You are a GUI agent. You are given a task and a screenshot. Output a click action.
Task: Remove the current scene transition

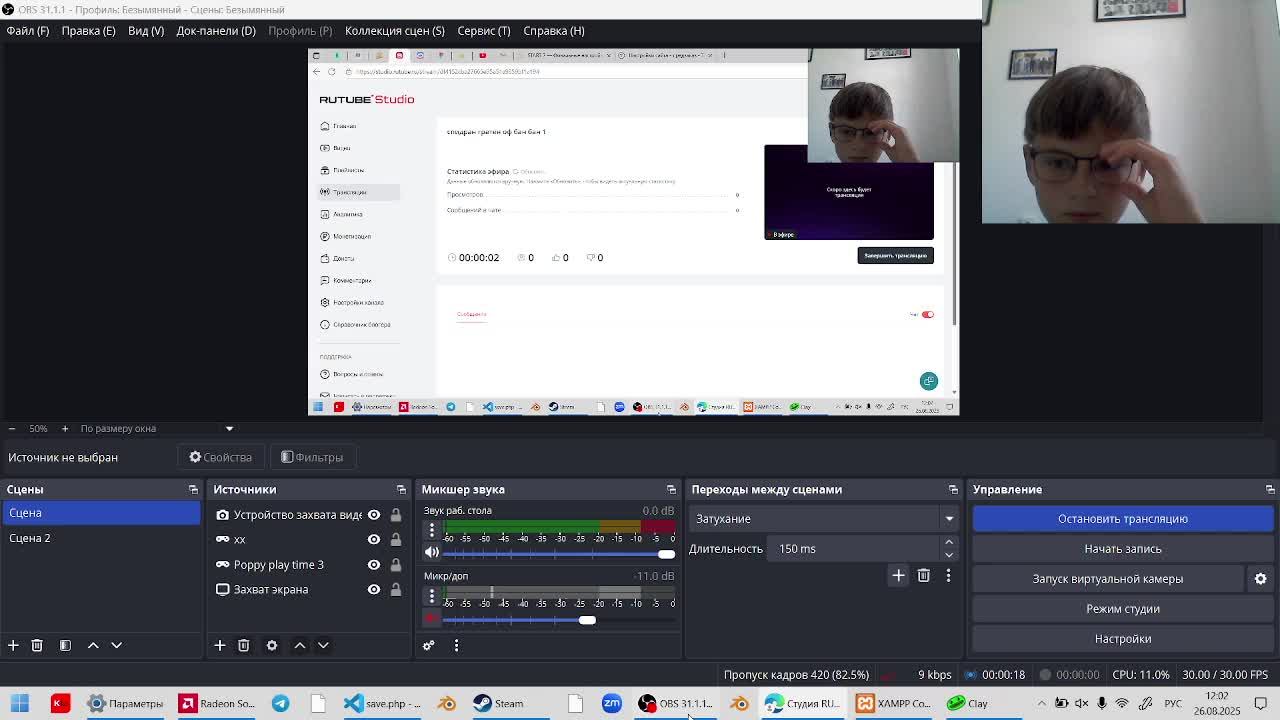pos(923,575)
